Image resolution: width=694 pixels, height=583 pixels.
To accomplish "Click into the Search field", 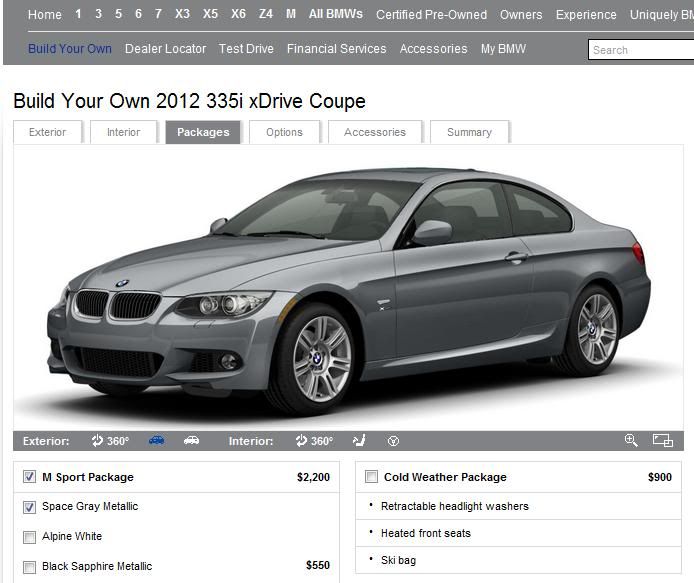I will click(641, 50).
